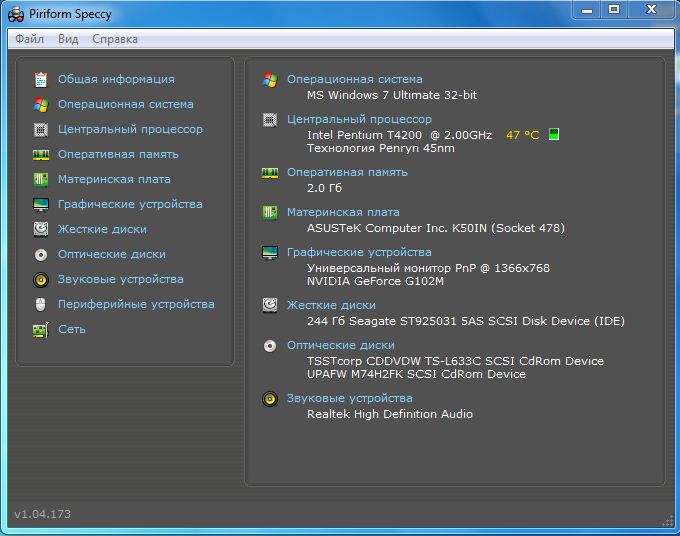
Task: Click the network icon next to Сеть
Action: pyautogui.click(x=40, y=329)
